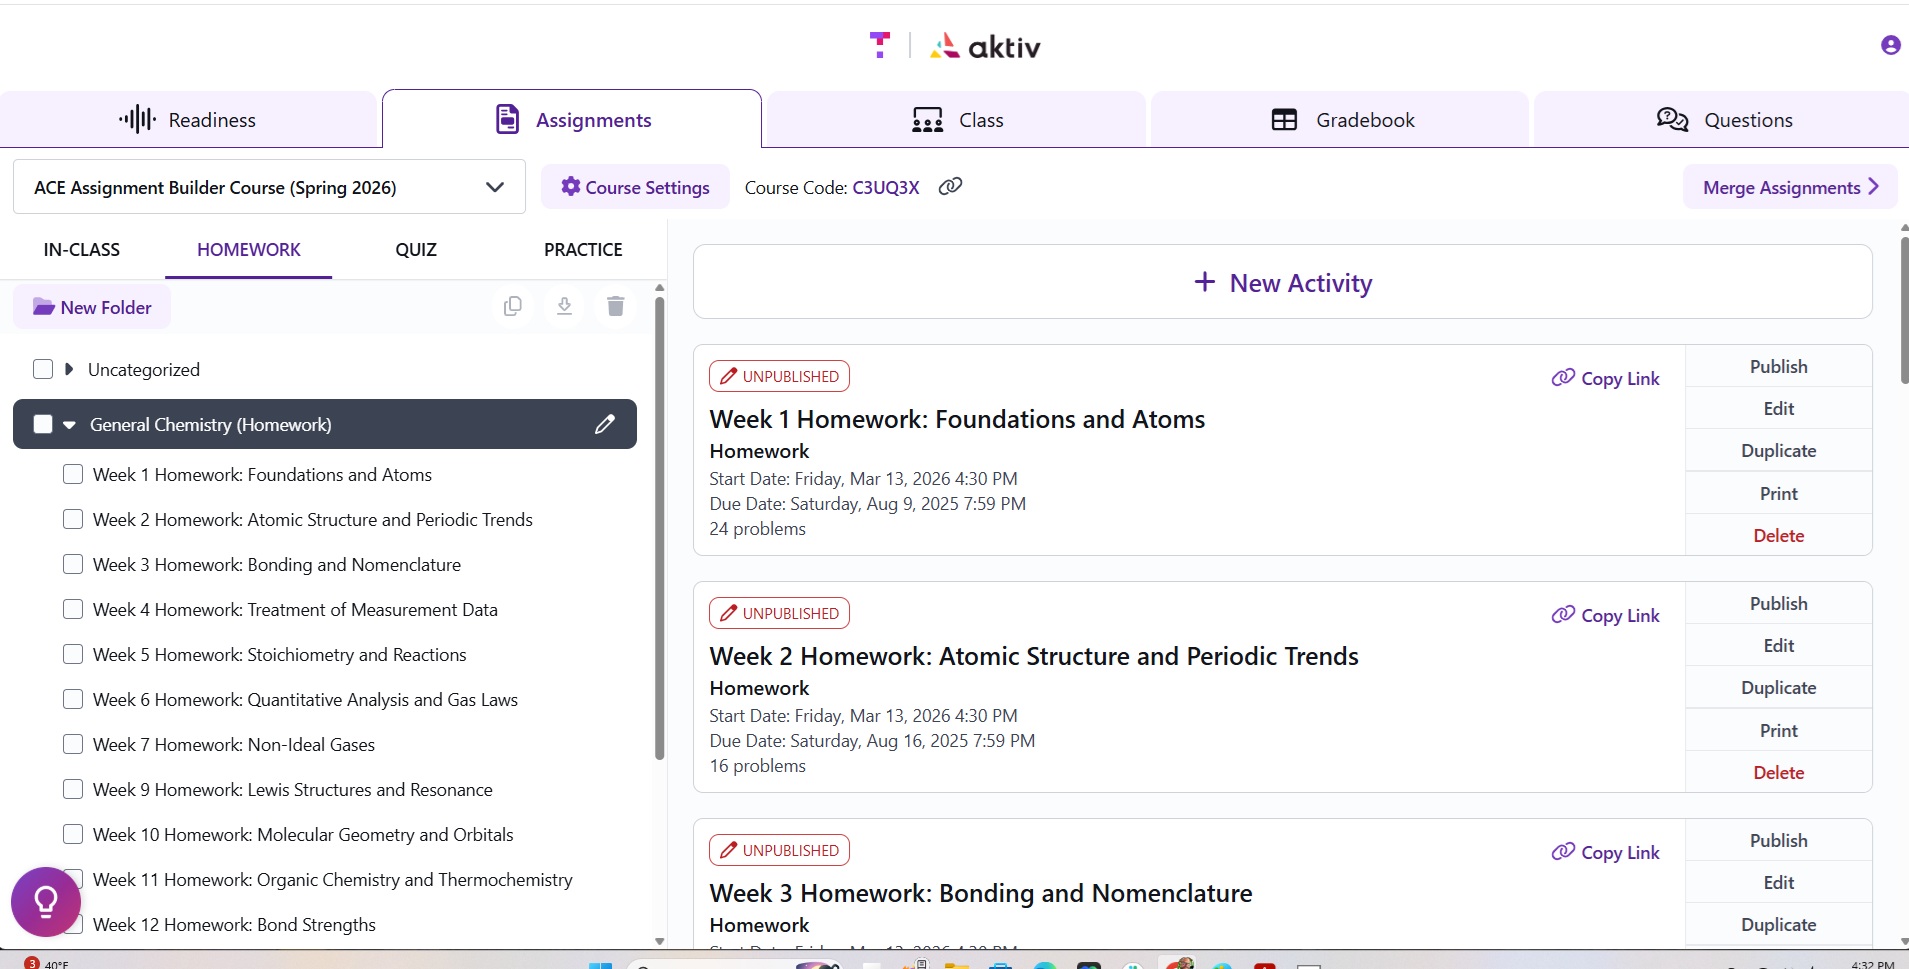This screenshot has height=969, width=1909.
Task: Click the Top Hat logo
Action: tap(880, 45)
